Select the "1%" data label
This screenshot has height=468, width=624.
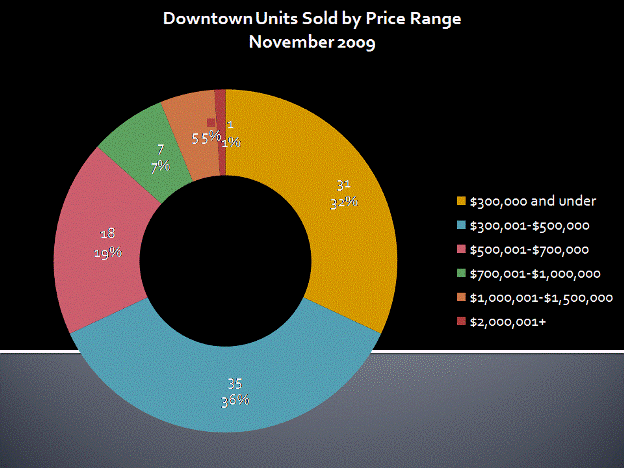tap(231, 142)
